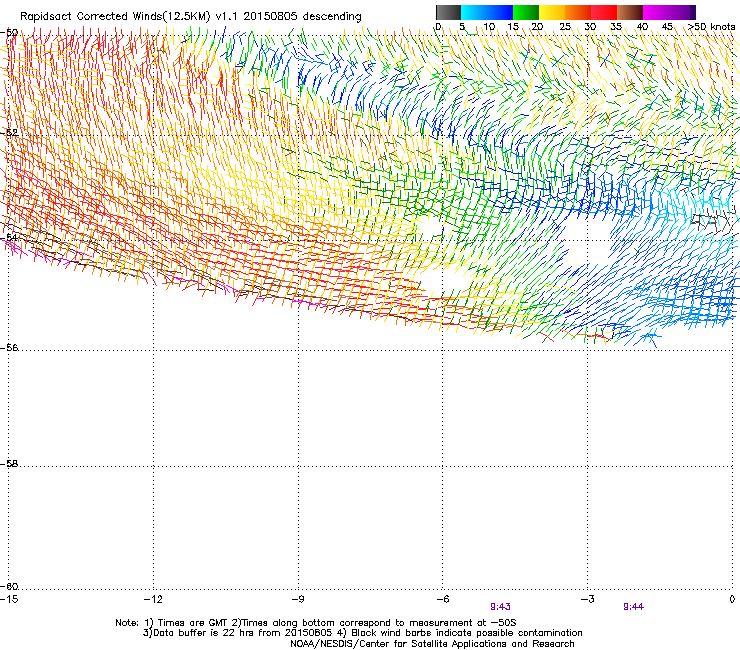
Task: Click the longitude axis label -15
Action: (x=8, y=599)
